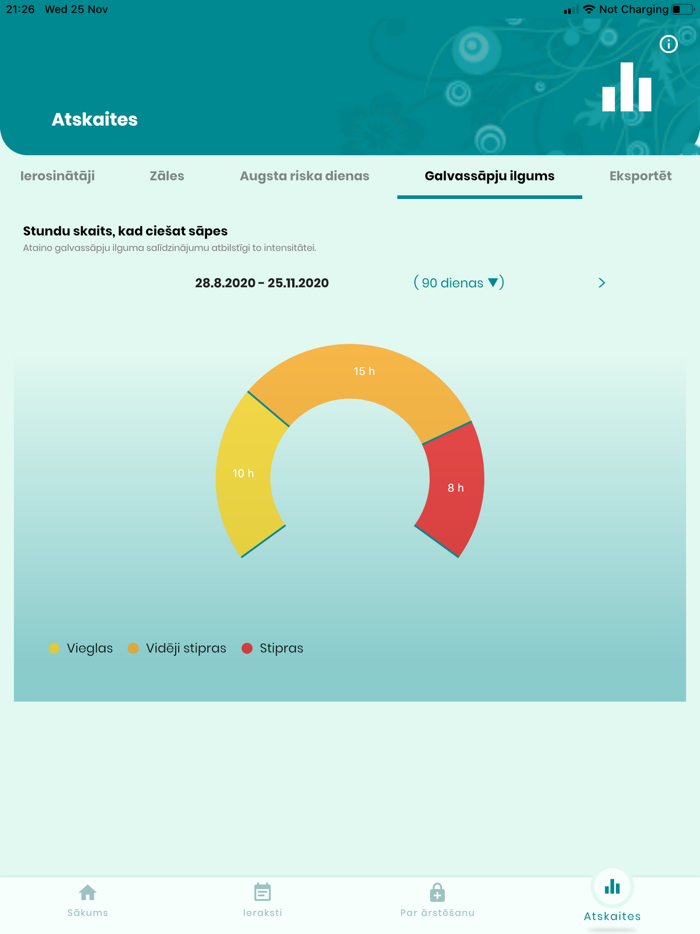Tap the Ieraksti label in bottom bar
Screen dimensions: 700x934
262,913
